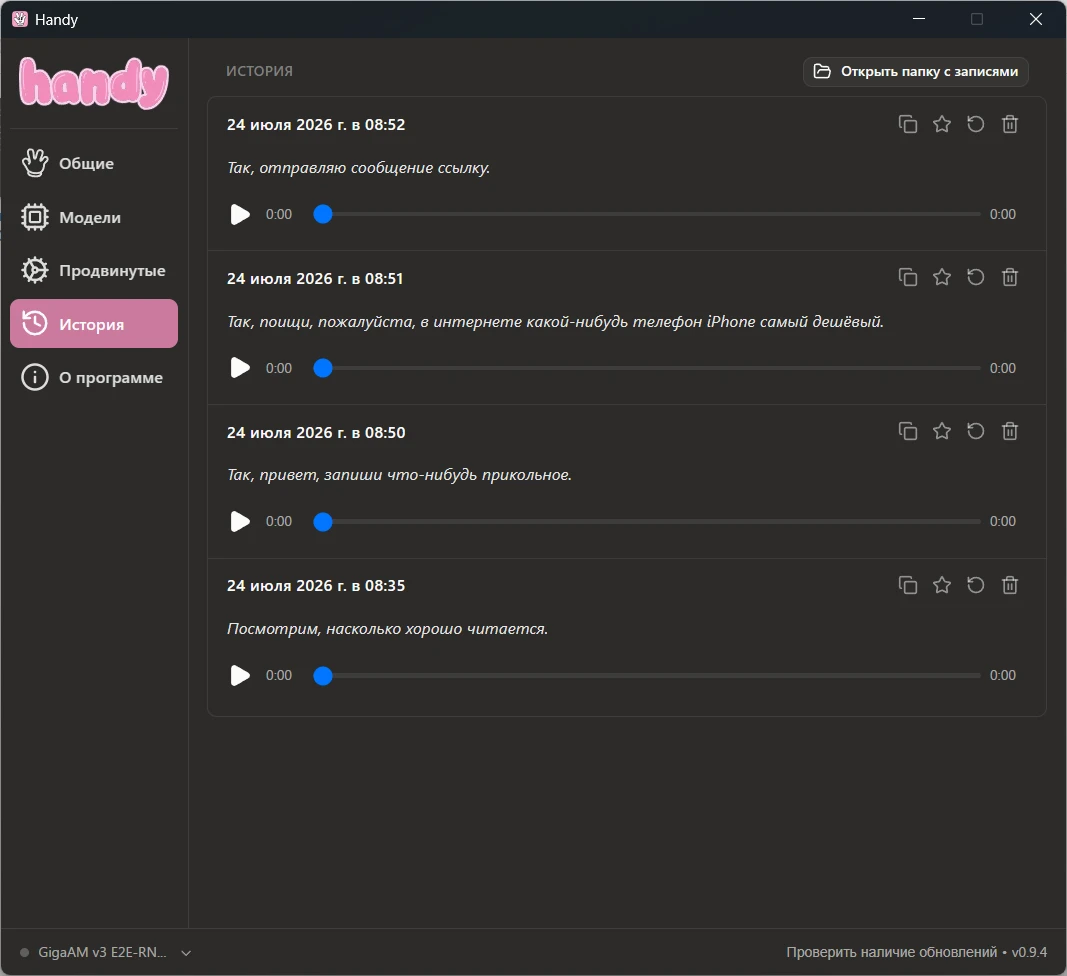Play the 08:51 iPhone recording

point(240,368)
